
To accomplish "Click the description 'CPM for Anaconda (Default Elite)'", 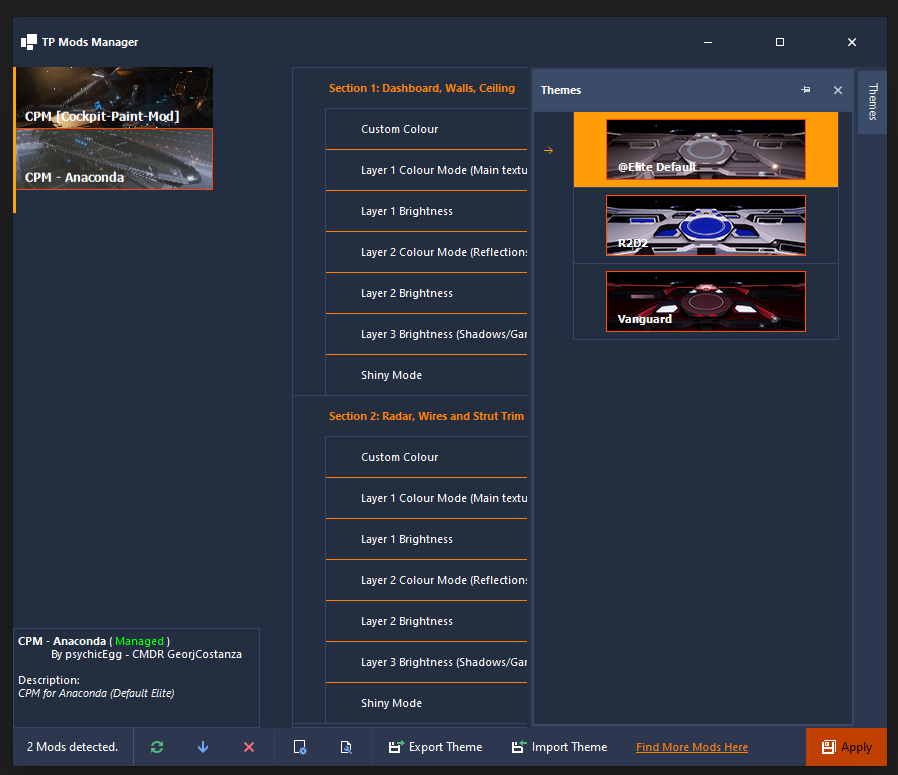I will [96, 693].
